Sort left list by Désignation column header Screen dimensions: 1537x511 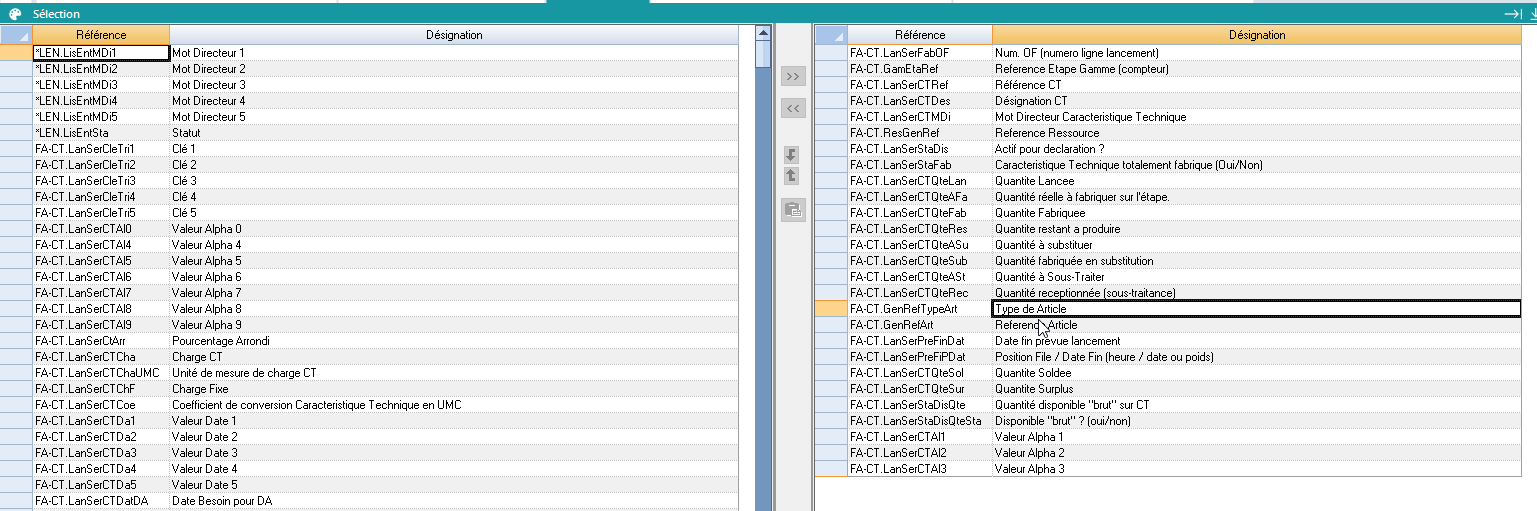point(454,35)
